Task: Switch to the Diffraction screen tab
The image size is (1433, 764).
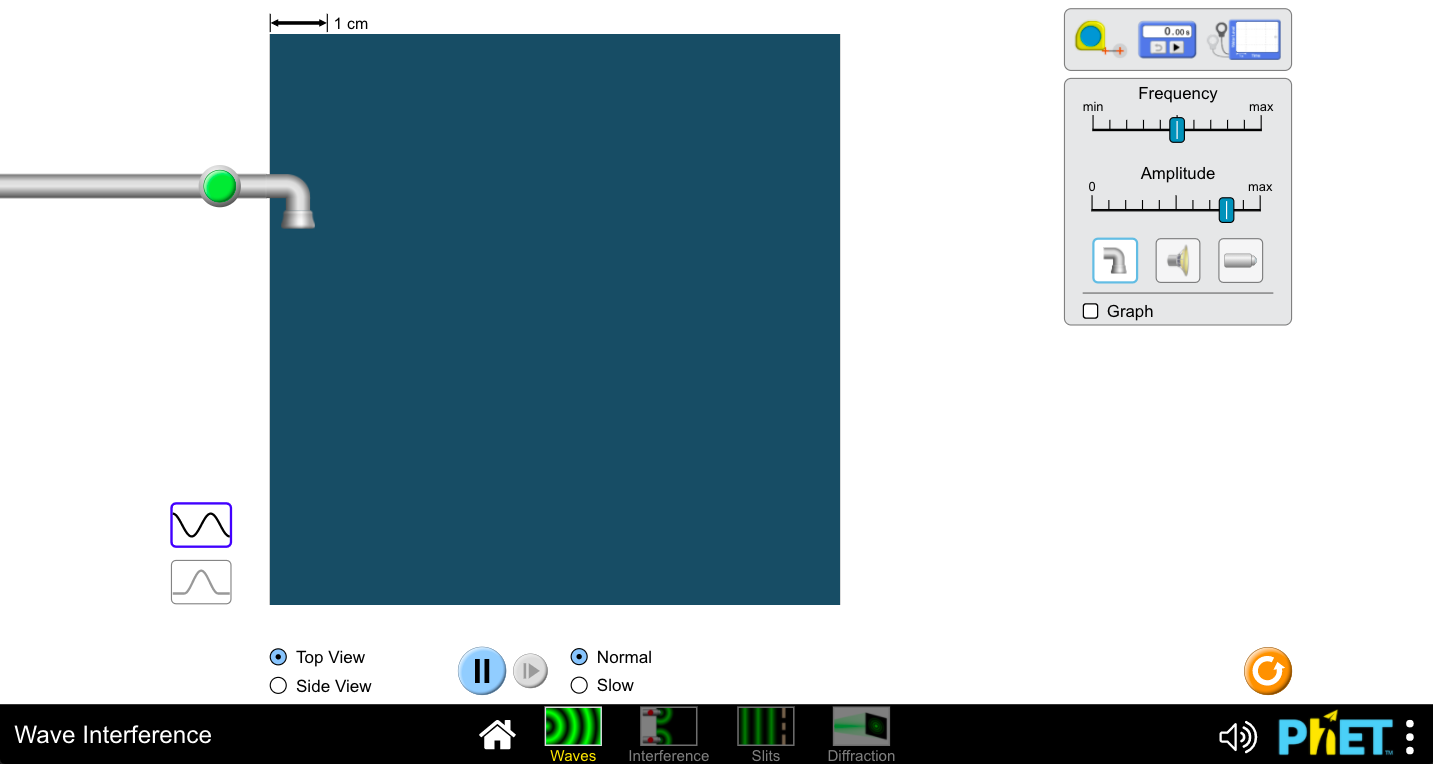Action: [x=861, y=733]
